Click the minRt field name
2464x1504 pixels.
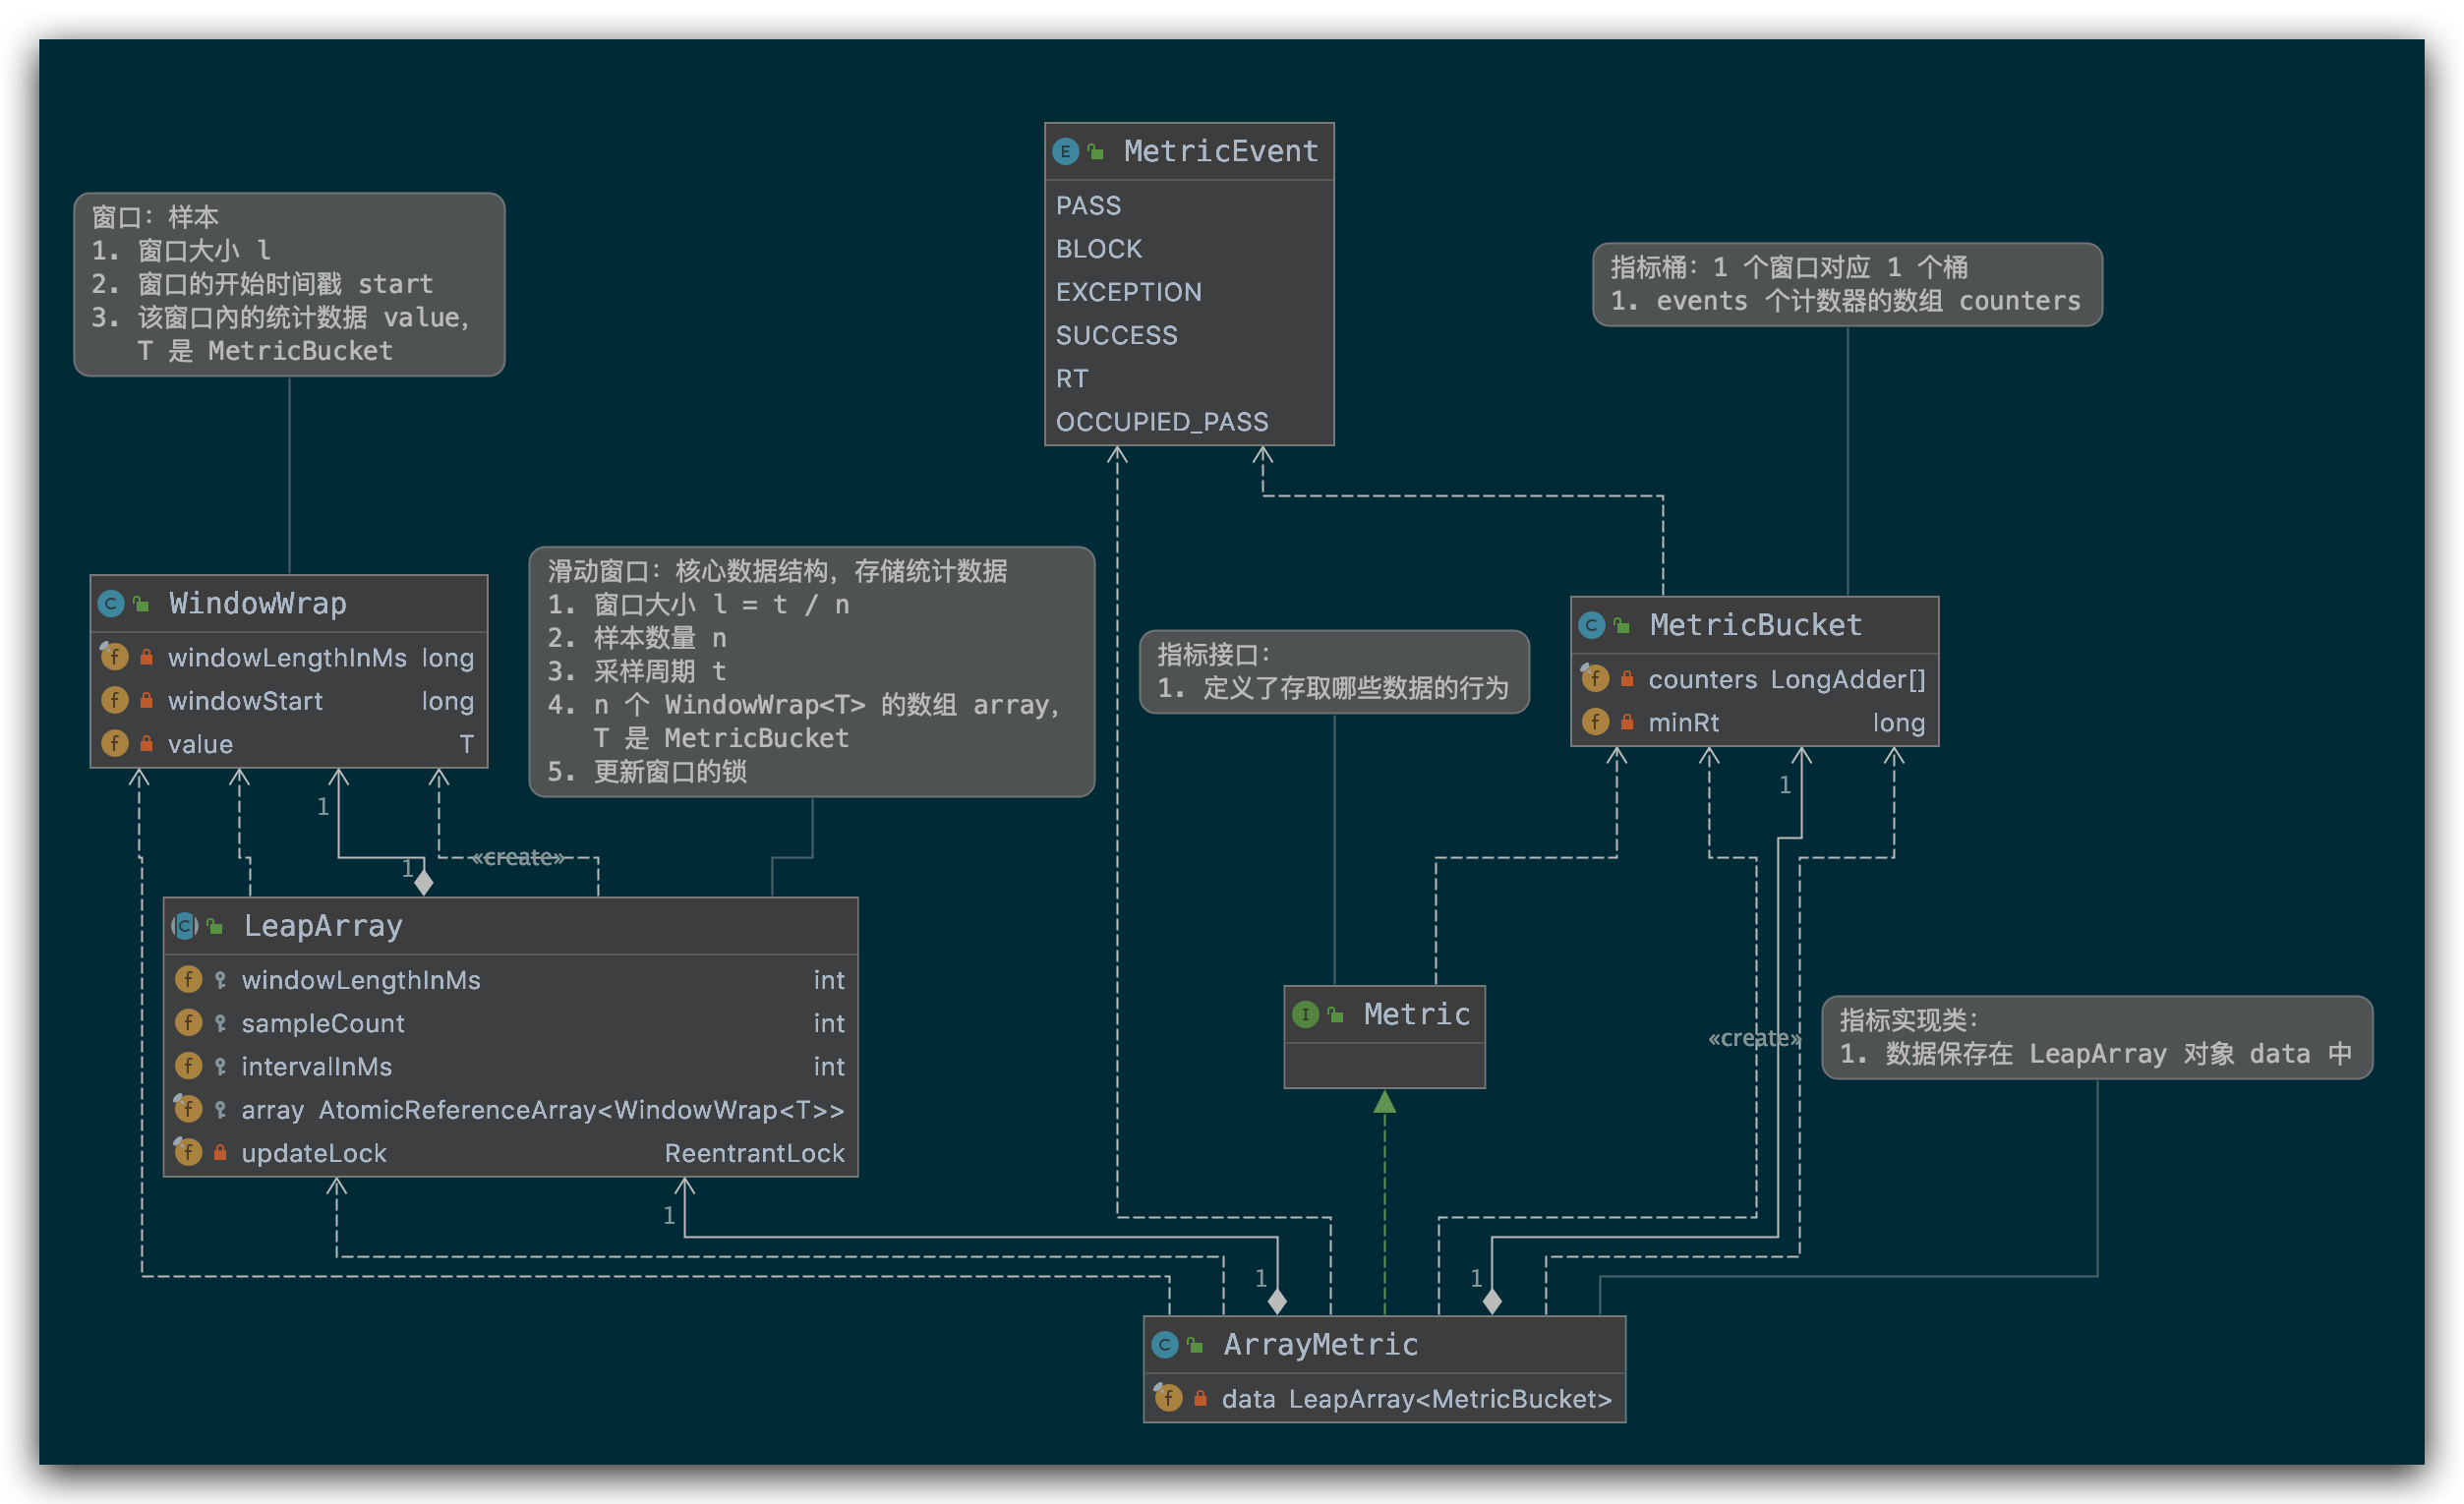1684,722
